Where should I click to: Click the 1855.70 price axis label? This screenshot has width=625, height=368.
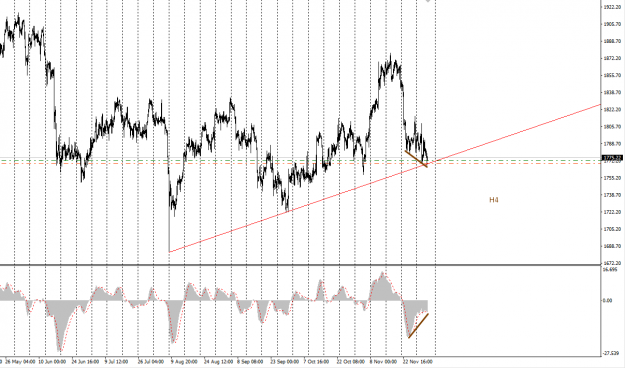click(613, 75)
